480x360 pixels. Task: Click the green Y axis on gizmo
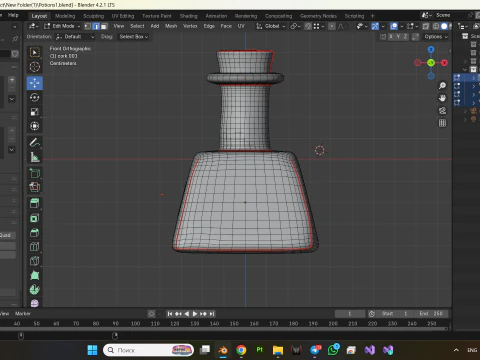coord(431,63)
